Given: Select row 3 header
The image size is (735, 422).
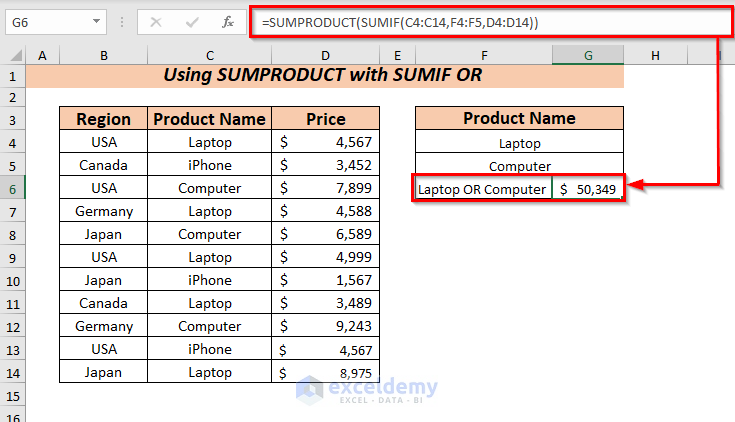Looking at the screenshot, I should 13,119.
